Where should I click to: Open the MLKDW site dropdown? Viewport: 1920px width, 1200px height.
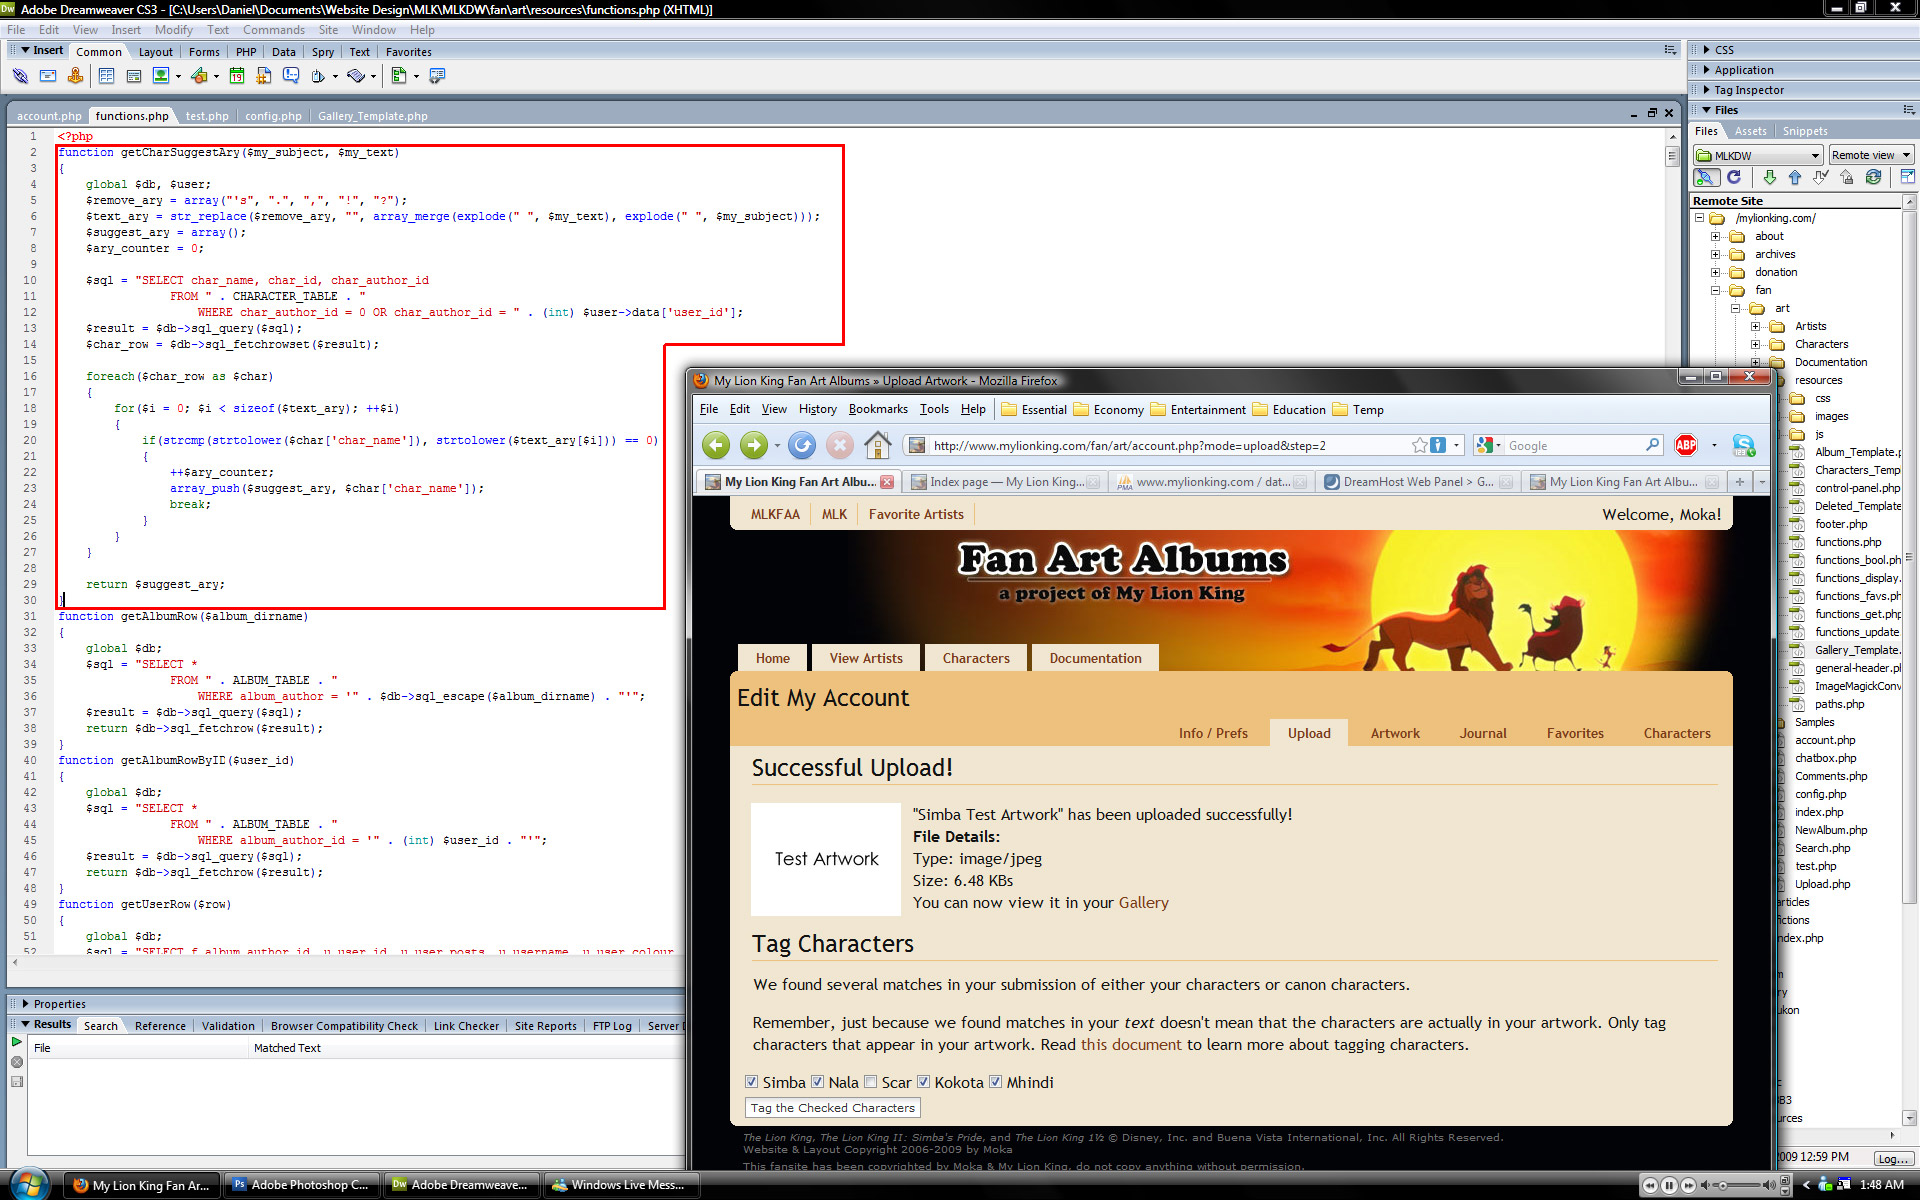click(x=1758, y=155)
